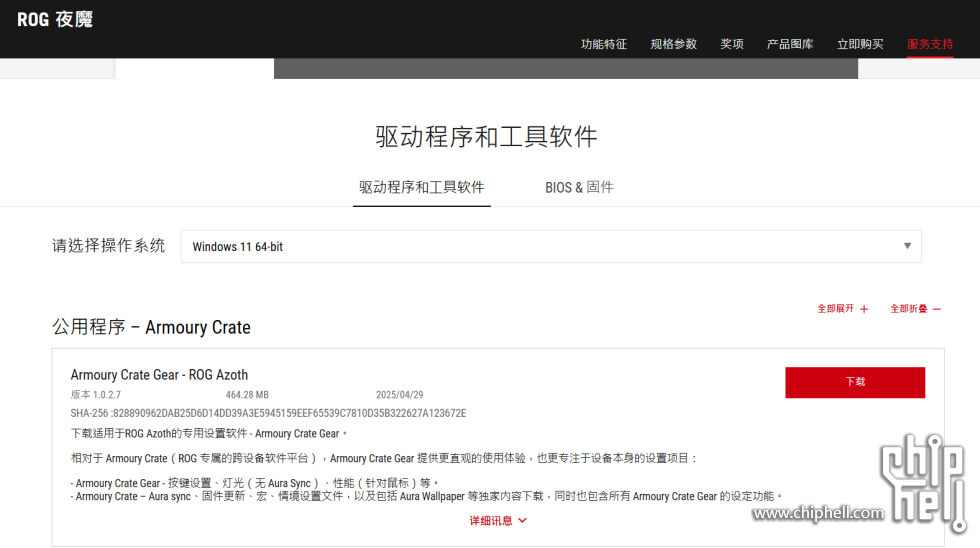
Task: Open the Windows 11 64-bit OS dropdown
Action: click(x=551, y=246)
